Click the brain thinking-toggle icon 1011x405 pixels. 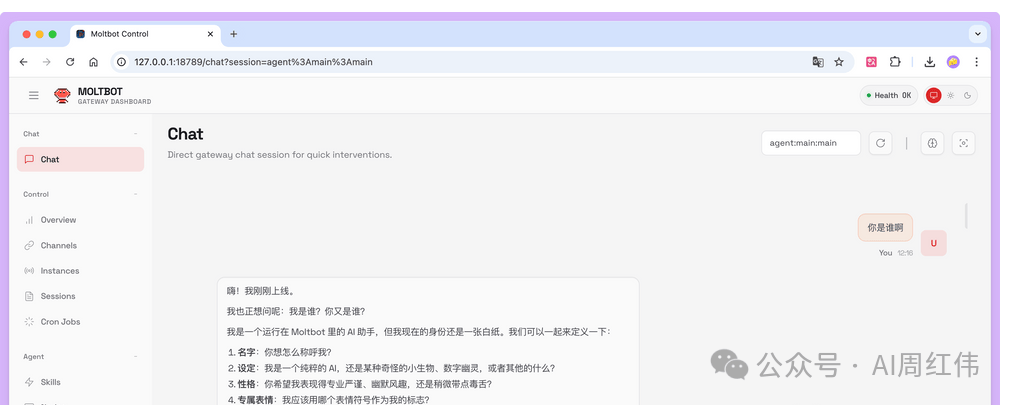(932, 143)
